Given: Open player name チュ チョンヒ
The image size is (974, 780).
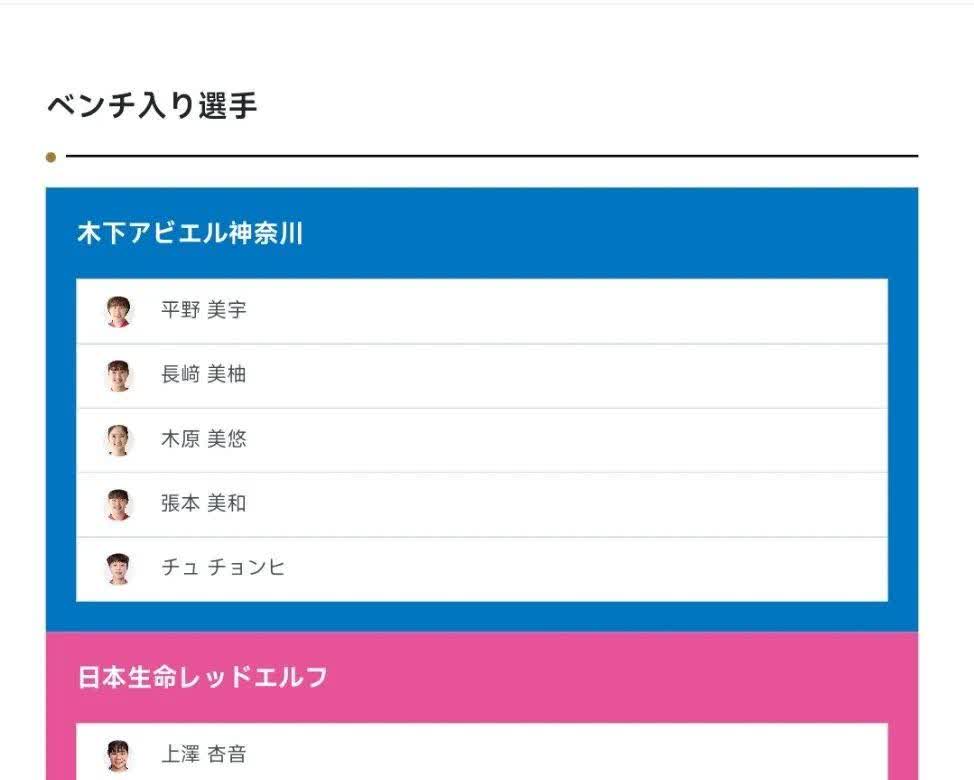Looking at the screenshot, I should click(x=223, y=567).
